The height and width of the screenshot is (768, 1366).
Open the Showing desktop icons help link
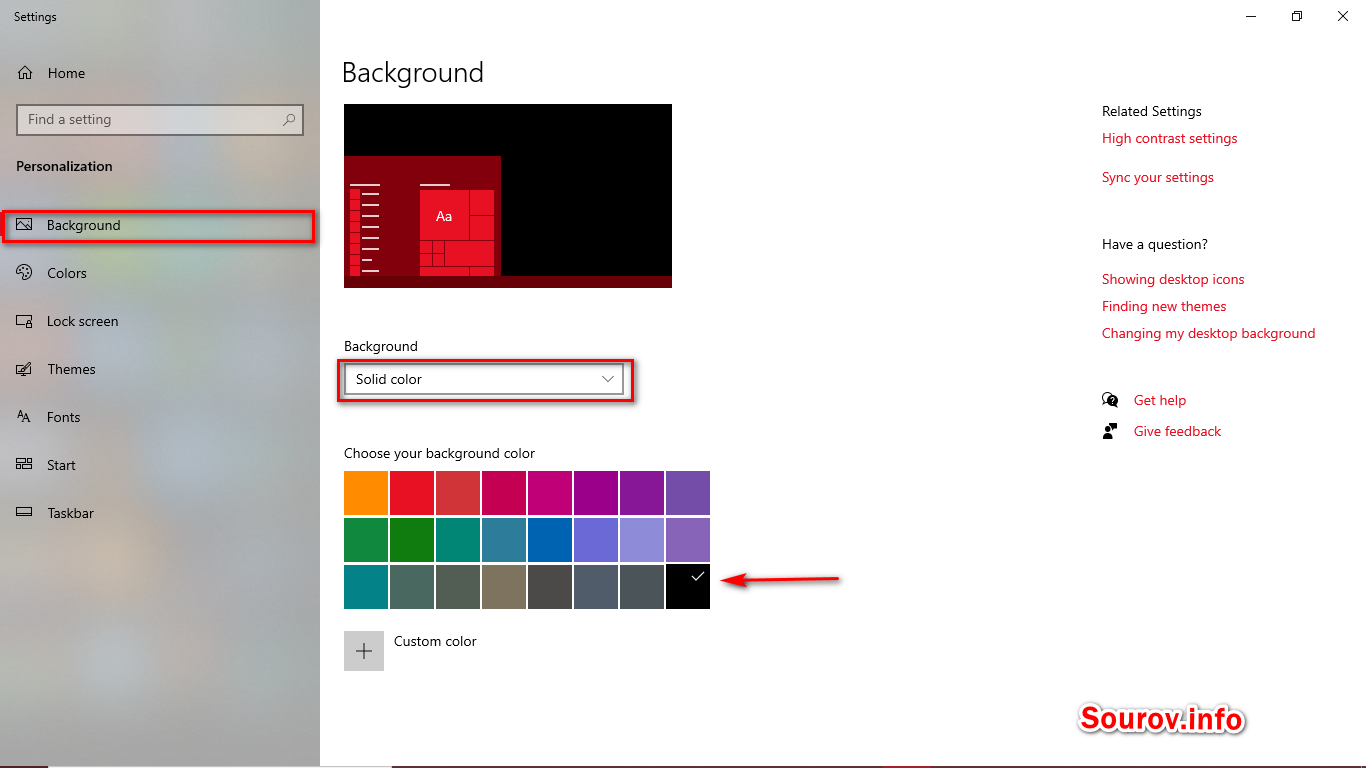[x=1173, y=279]
